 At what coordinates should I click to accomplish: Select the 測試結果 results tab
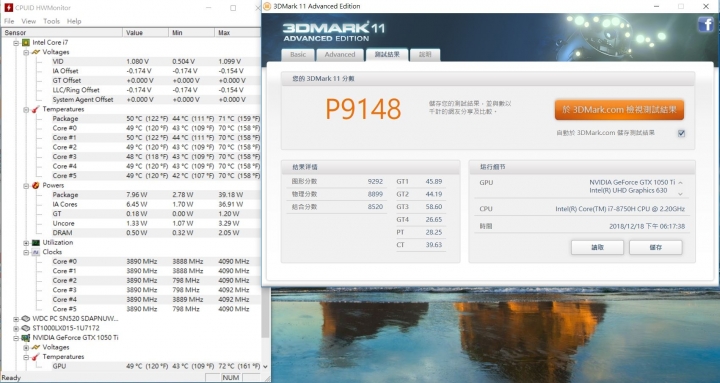[387, 54]
